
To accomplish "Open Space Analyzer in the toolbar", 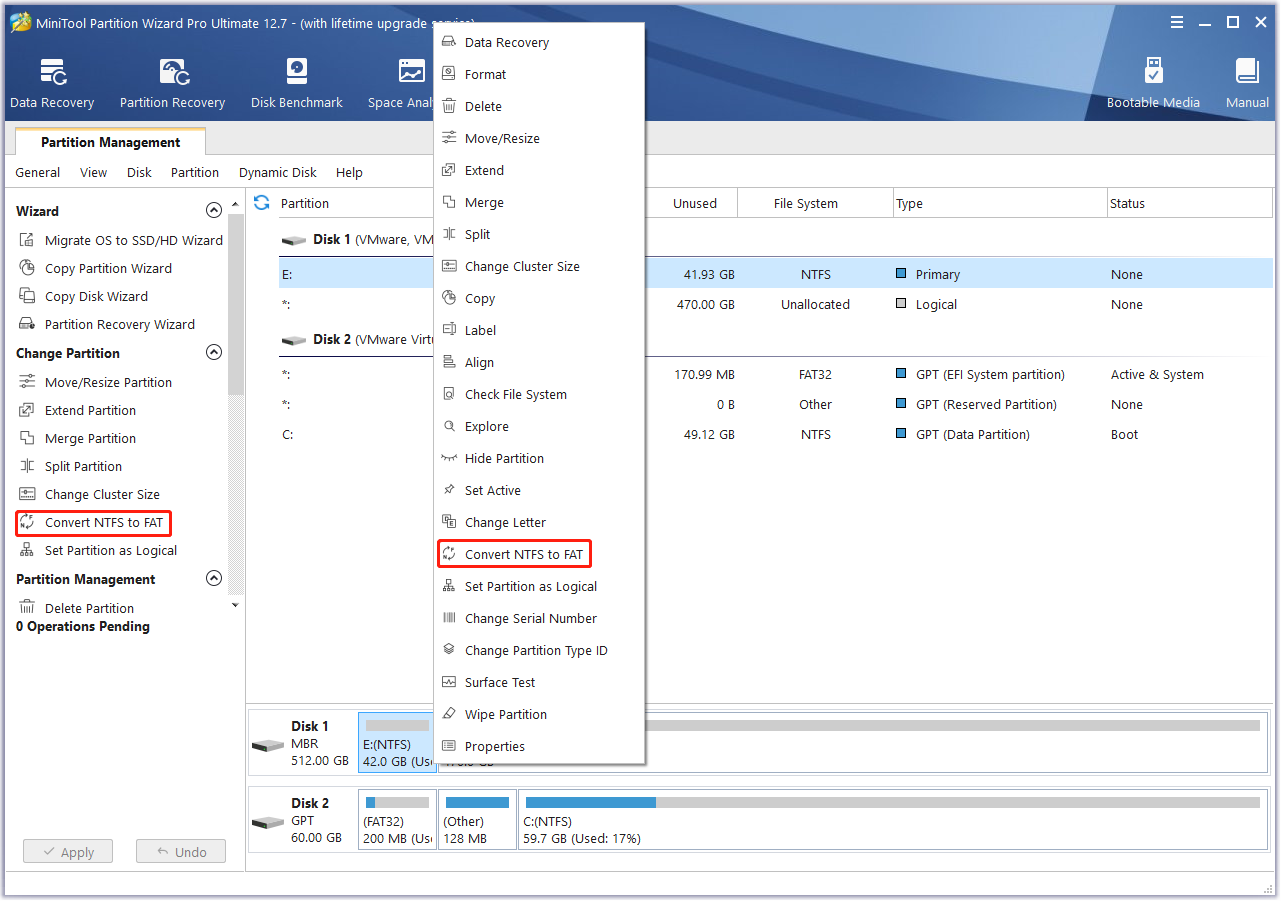I will (400, 84).
